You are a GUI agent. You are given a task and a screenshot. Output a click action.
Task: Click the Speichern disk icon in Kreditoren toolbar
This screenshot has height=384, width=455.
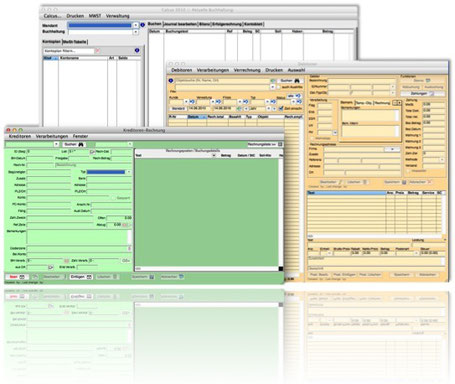pyautogui.click(x=152, y=277)
